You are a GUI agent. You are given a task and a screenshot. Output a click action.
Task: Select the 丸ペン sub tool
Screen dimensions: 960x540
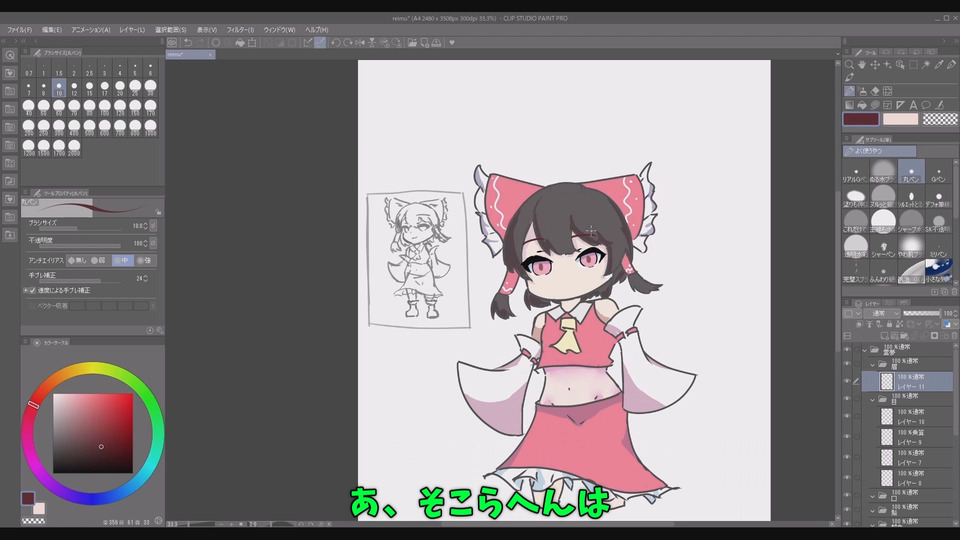tap(911, 171)
